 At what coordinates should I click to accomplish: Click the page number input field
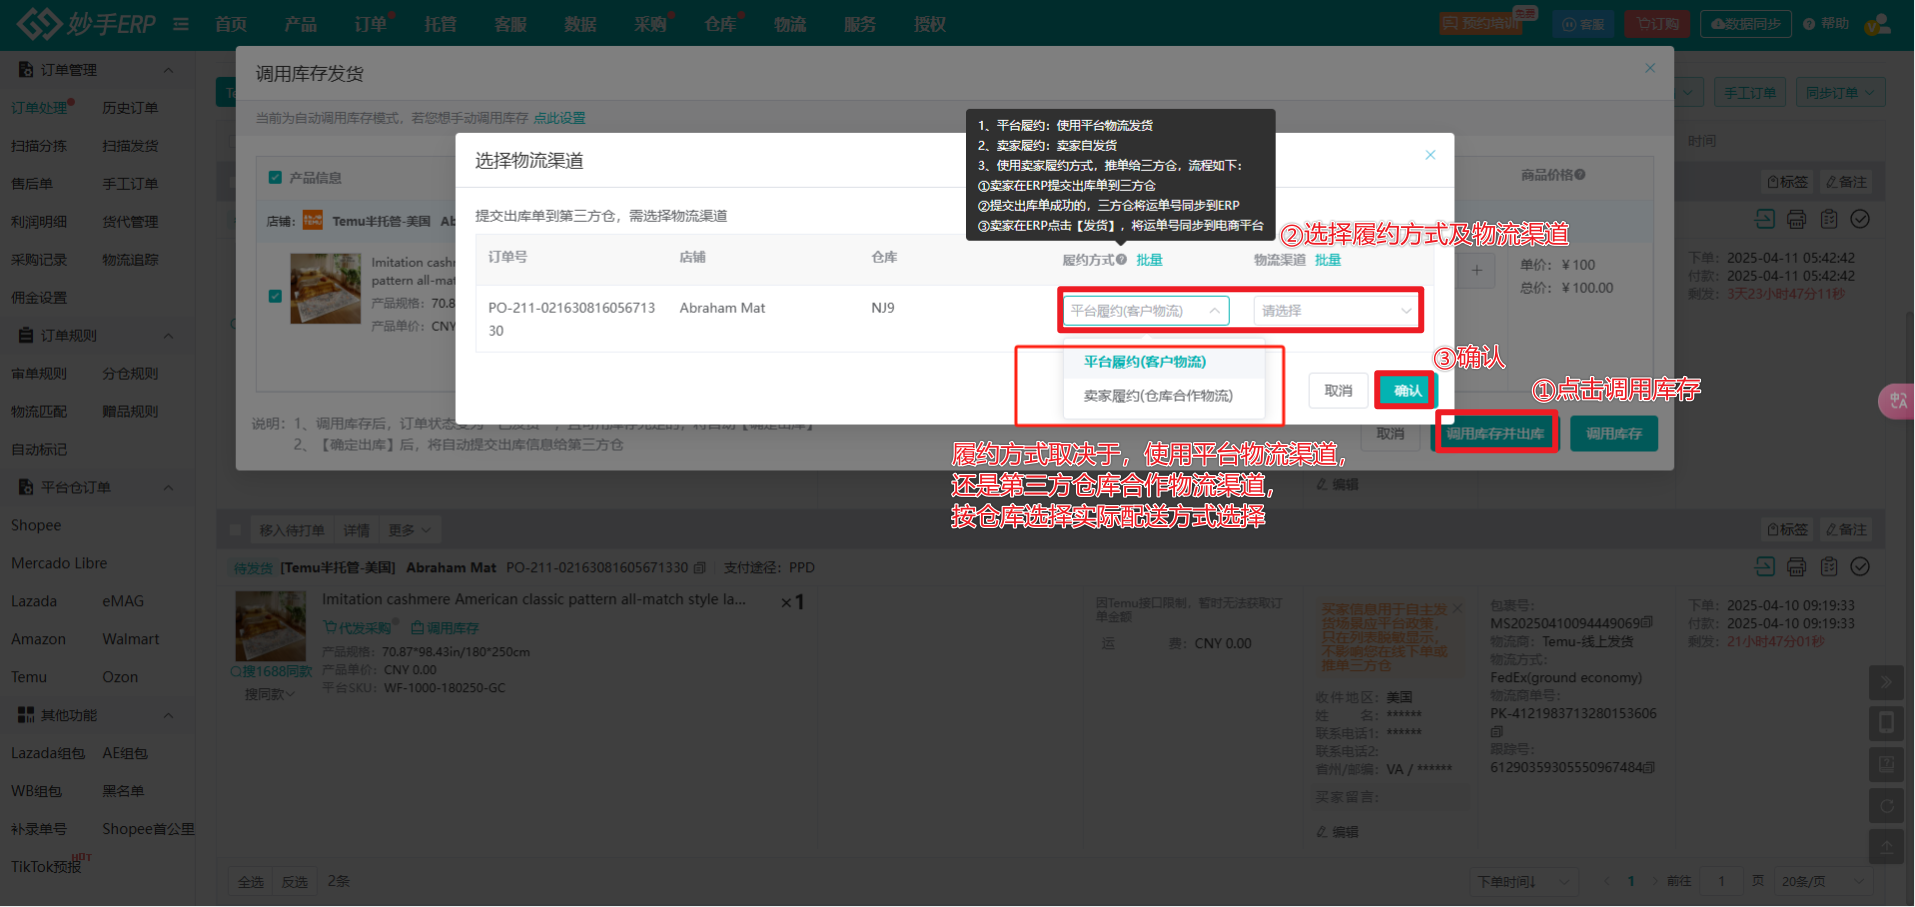pos(1721,881)
